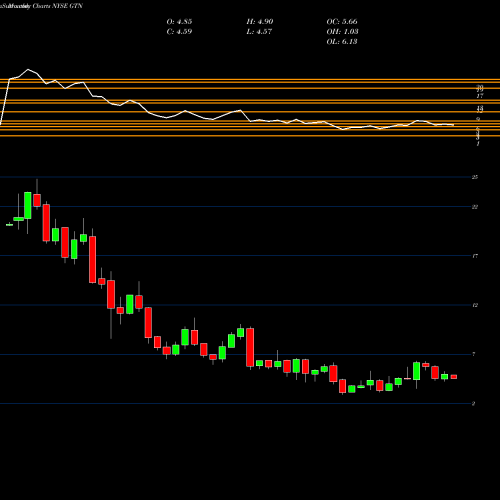Click the 'OH: 1.03' value
The width and height of the screenshot is (500, 500).
[x=342, y=32]
